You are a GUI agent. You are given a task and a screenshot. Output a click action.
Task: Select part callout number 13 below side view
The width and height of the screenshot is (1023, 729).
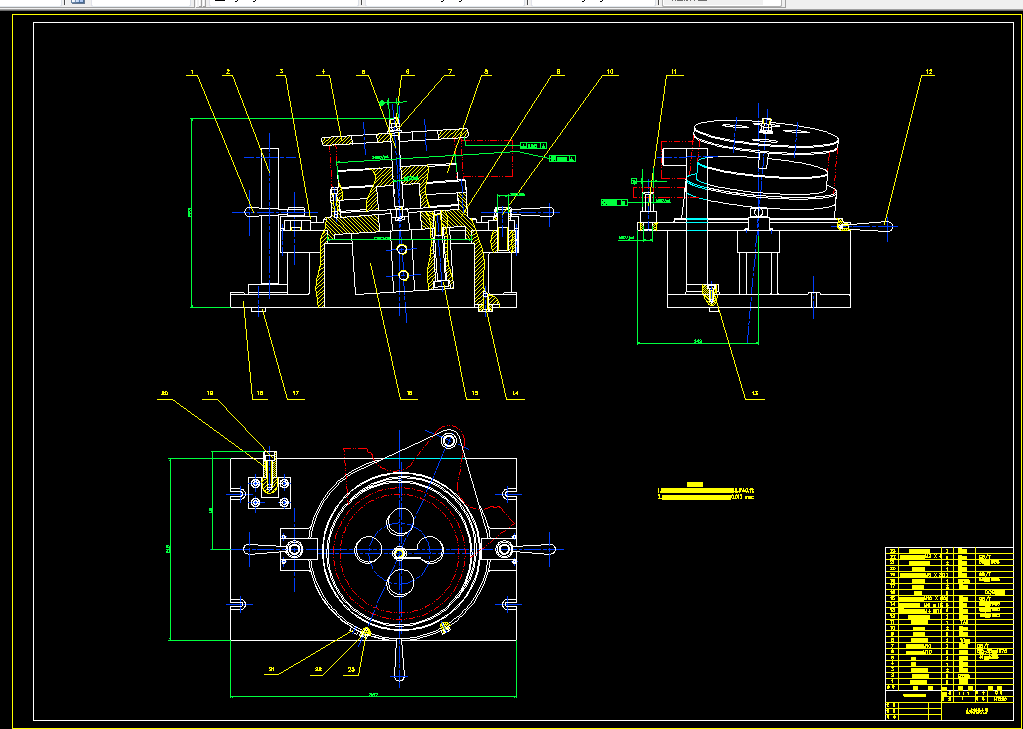point(756,394)
